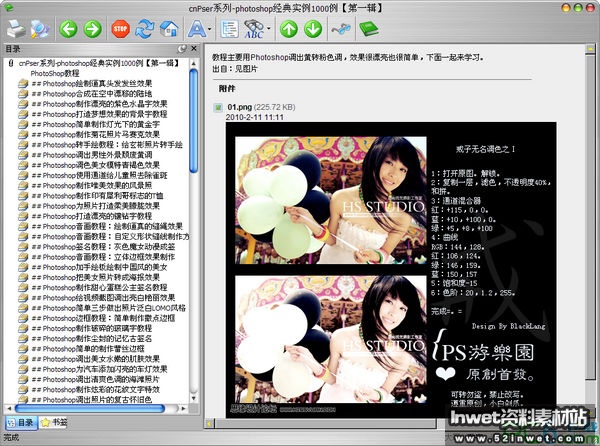Open the topic Photoshop合成在空中漂移的陆地
The image size is (600, 446).
pyautogui.click(x=92, y=94)
